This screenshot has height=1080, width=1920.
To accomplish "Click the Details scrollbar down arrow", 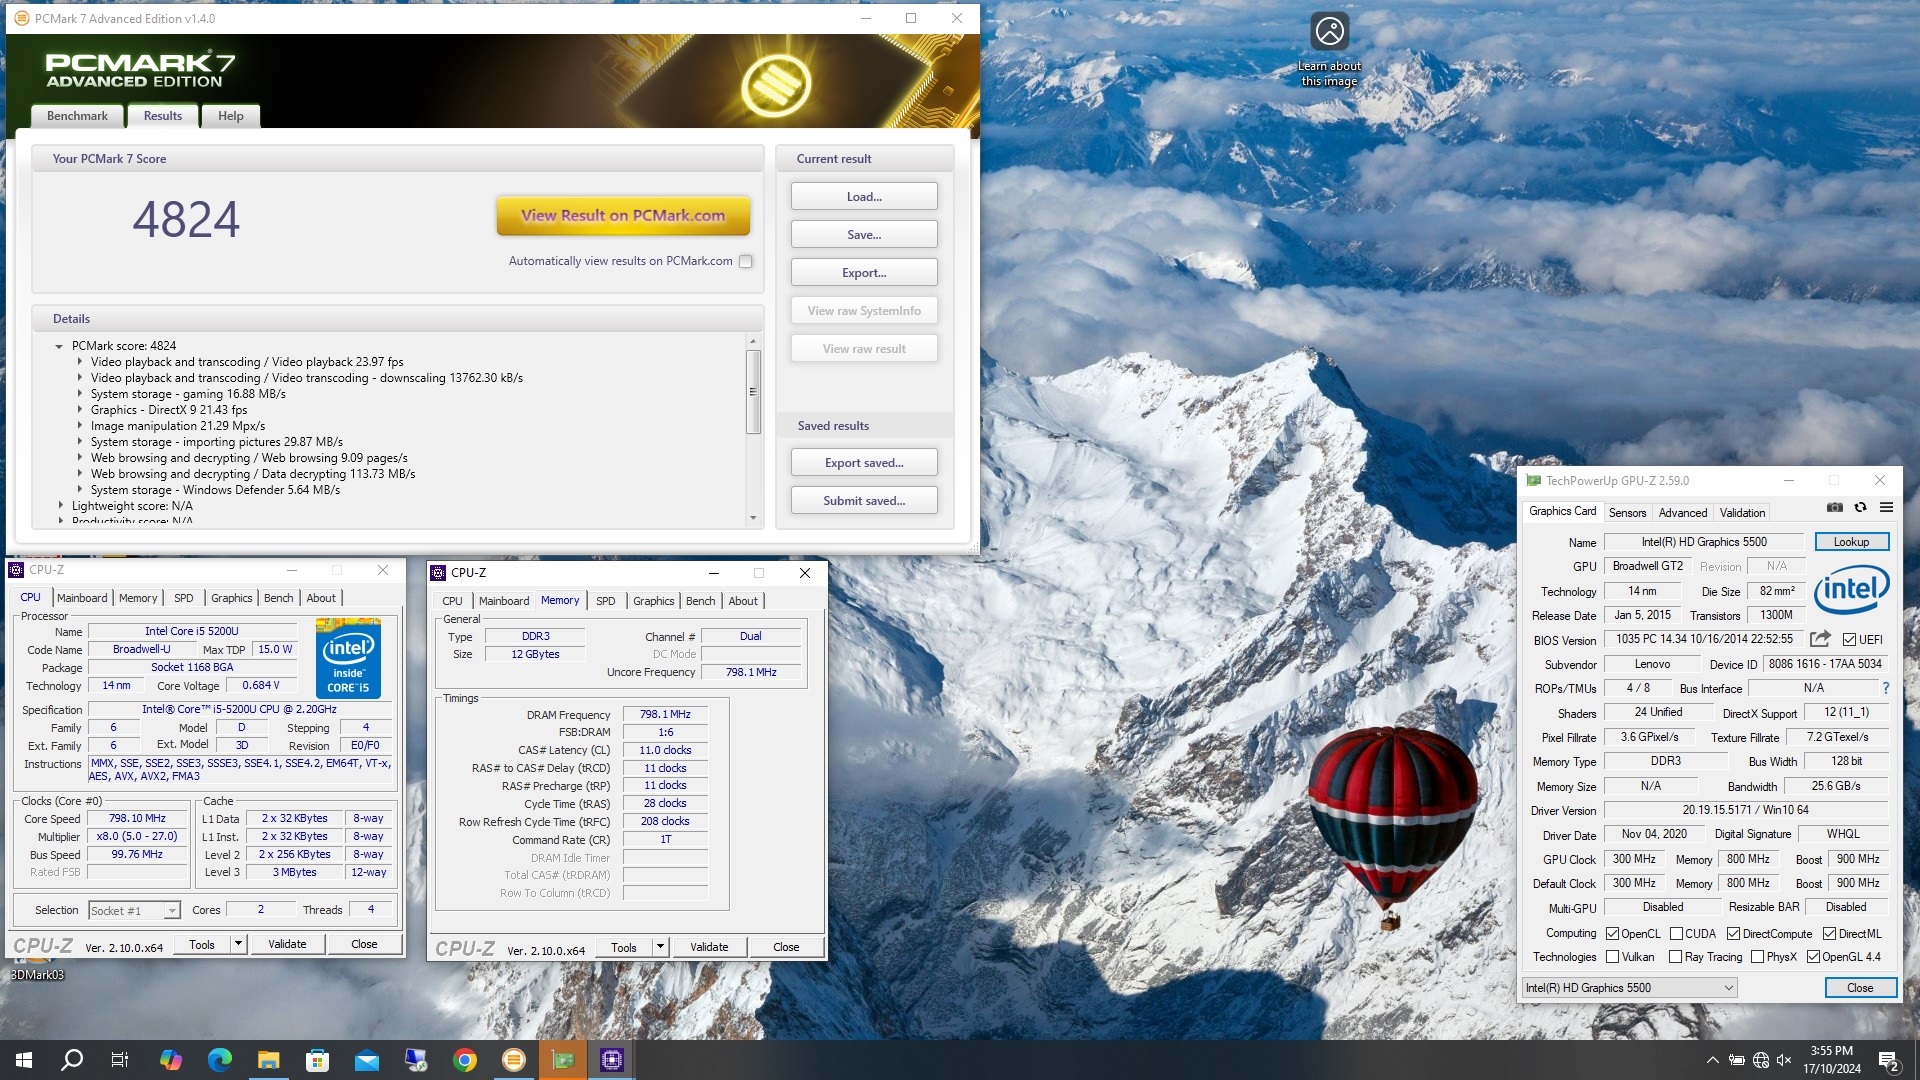I will click(753, 518).
